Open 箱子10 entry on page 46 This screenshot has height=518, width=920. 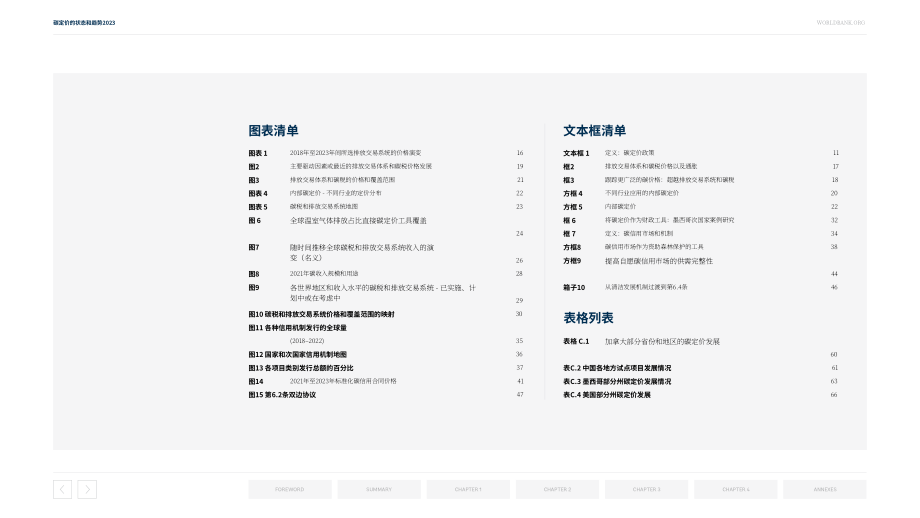[x=701, y=287]
